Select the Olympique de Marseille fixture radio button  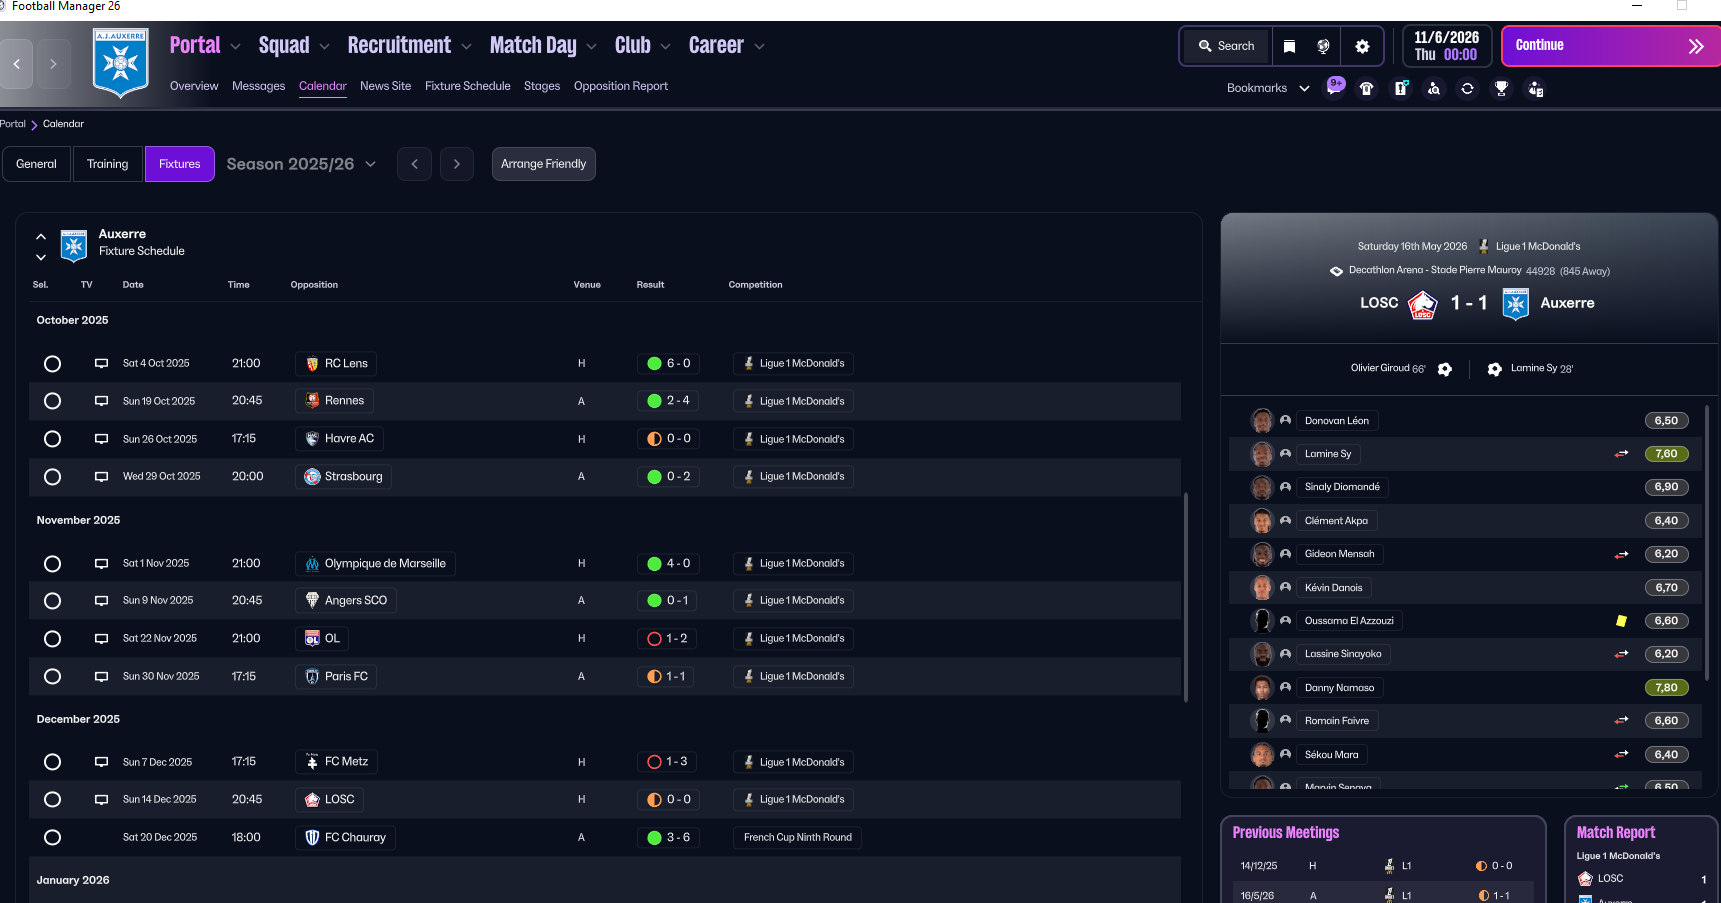click(53, 564)
